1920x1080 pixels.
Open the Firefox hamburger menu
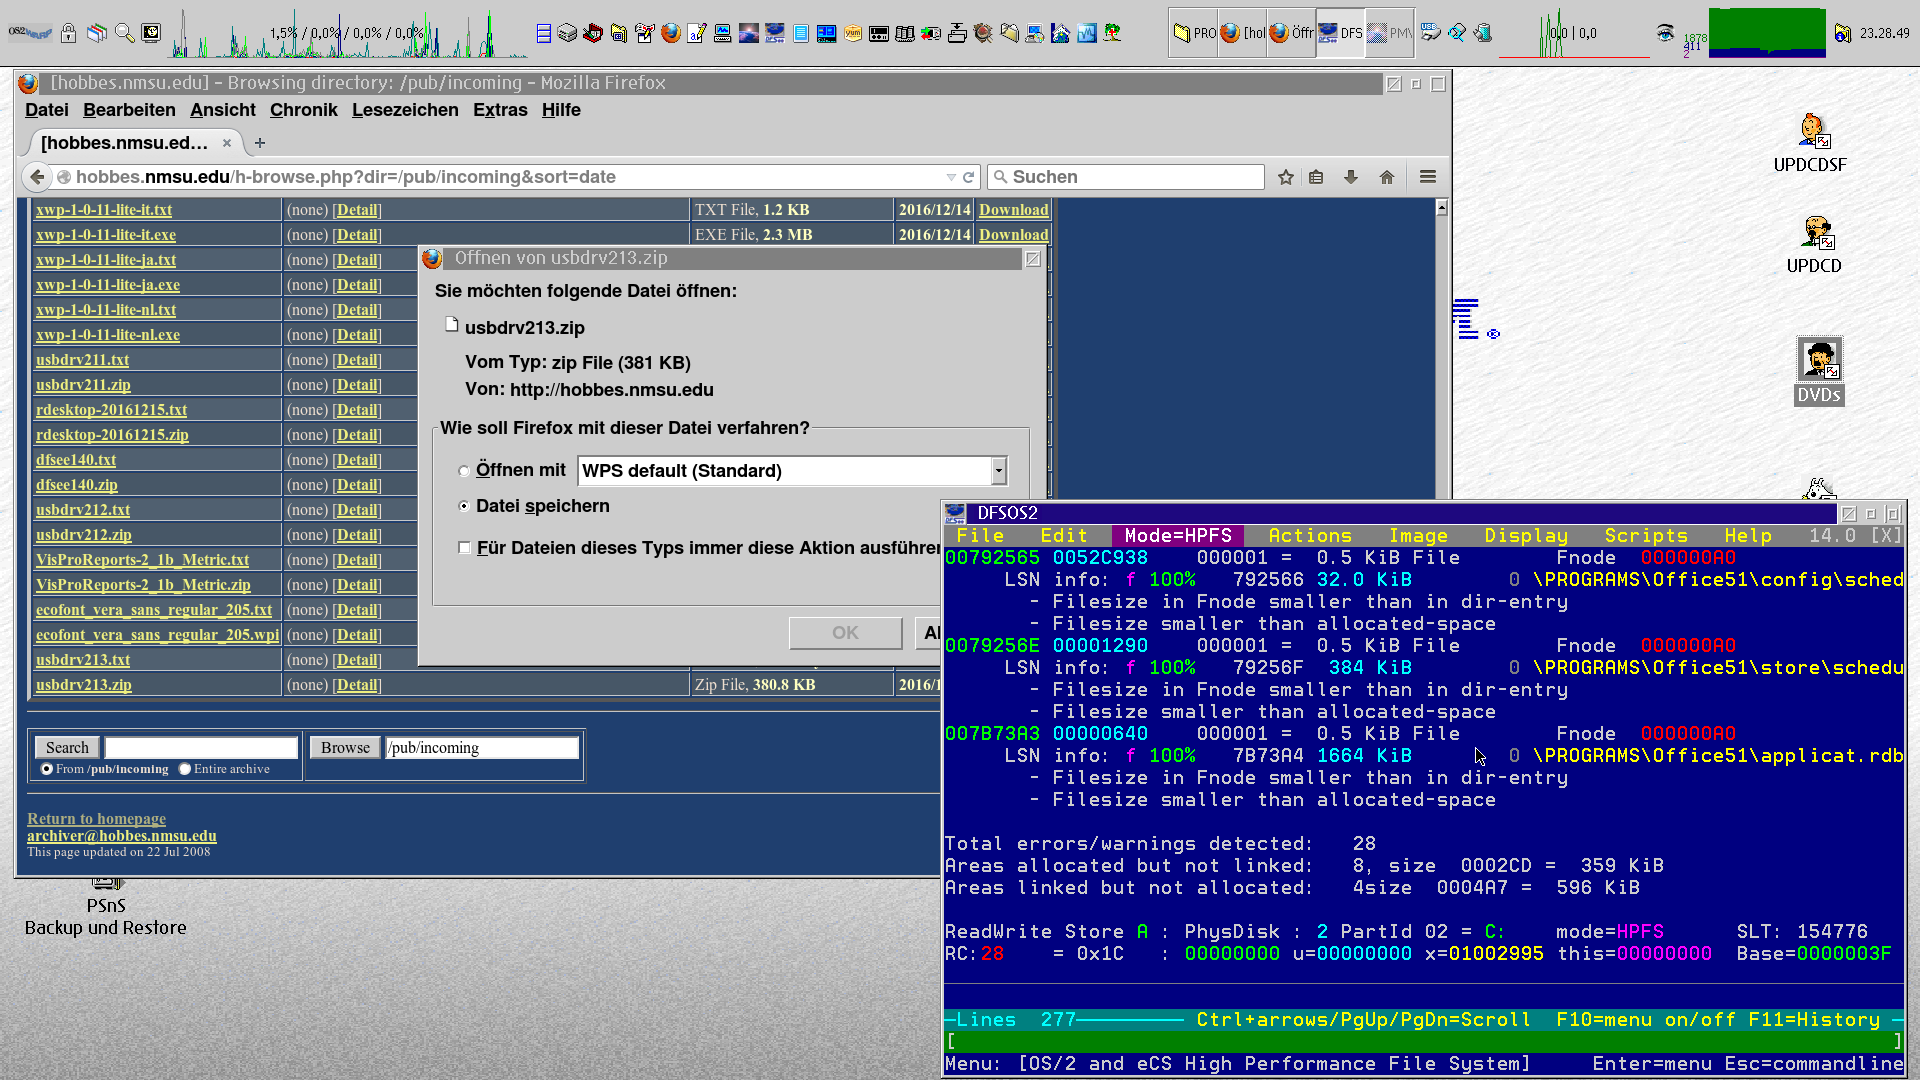(1428, 177)
